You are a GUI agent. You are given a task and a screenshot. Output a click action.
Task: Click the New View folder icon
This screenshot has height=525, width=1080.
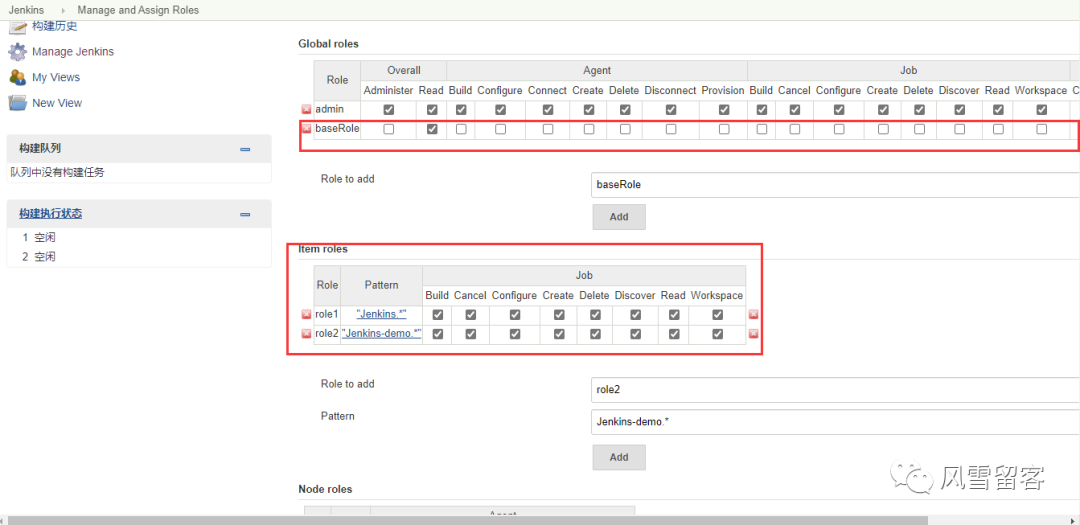pyautogui.click(x=17, y=103)
